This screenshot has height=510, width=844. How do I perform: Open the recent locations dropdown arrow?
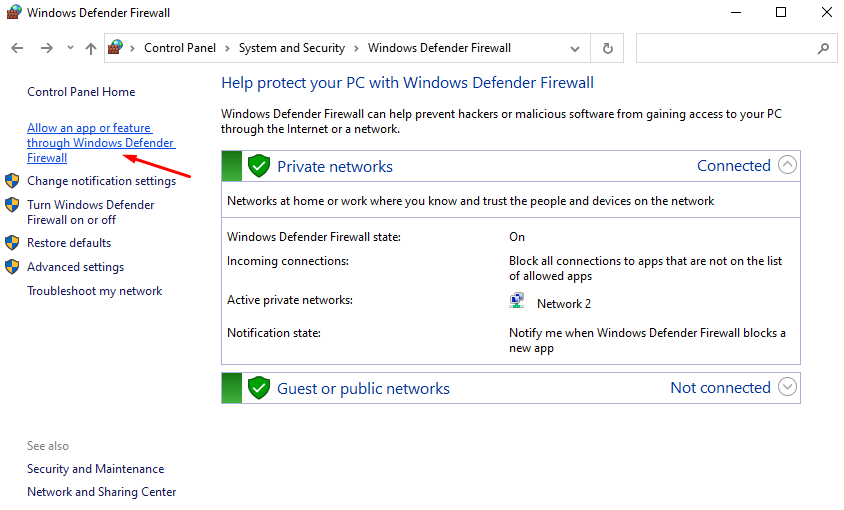(70, 48)
